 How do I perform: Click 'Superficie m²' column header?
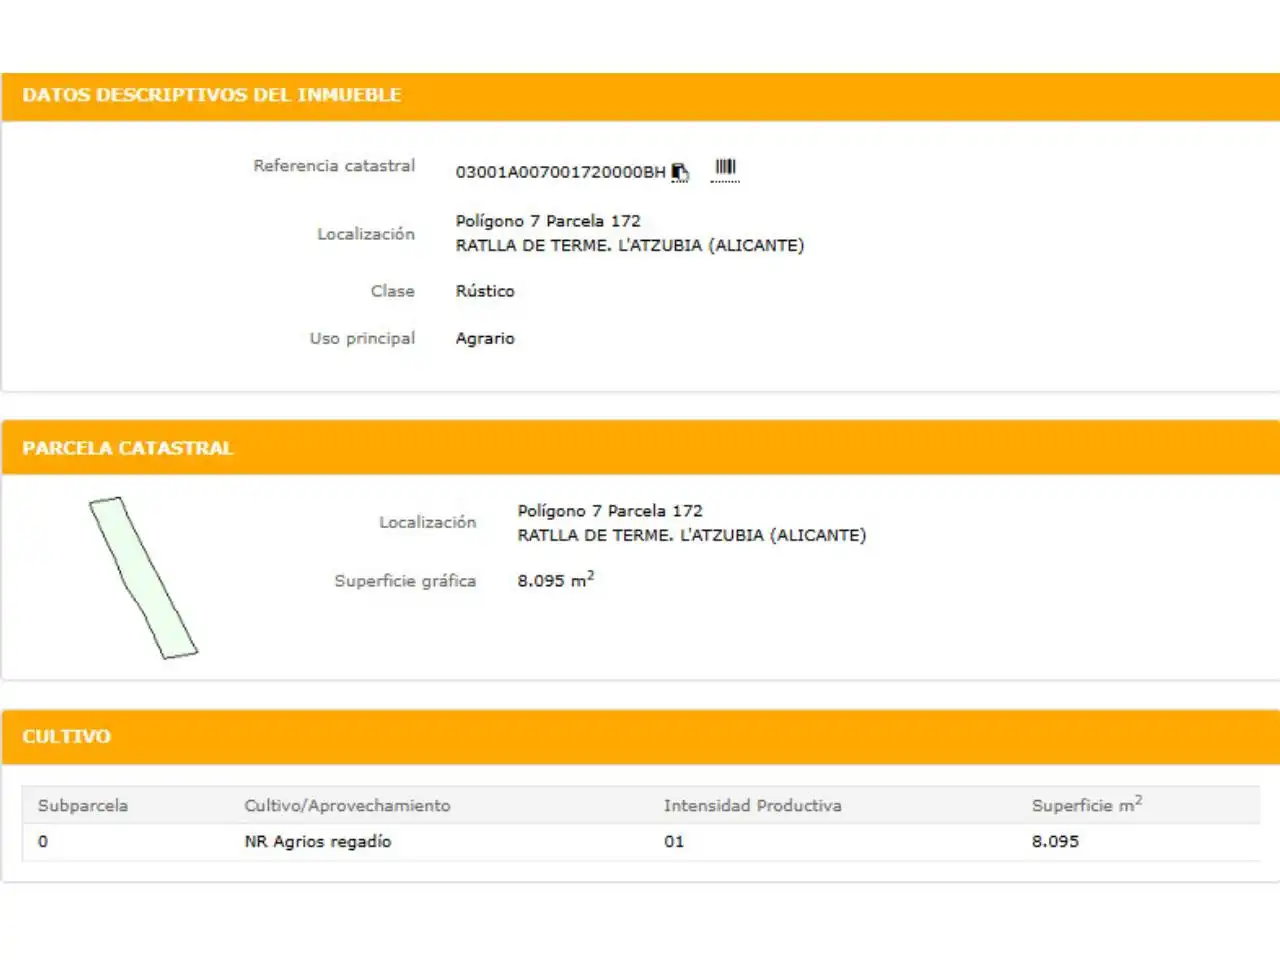[x=1087, y=804]
